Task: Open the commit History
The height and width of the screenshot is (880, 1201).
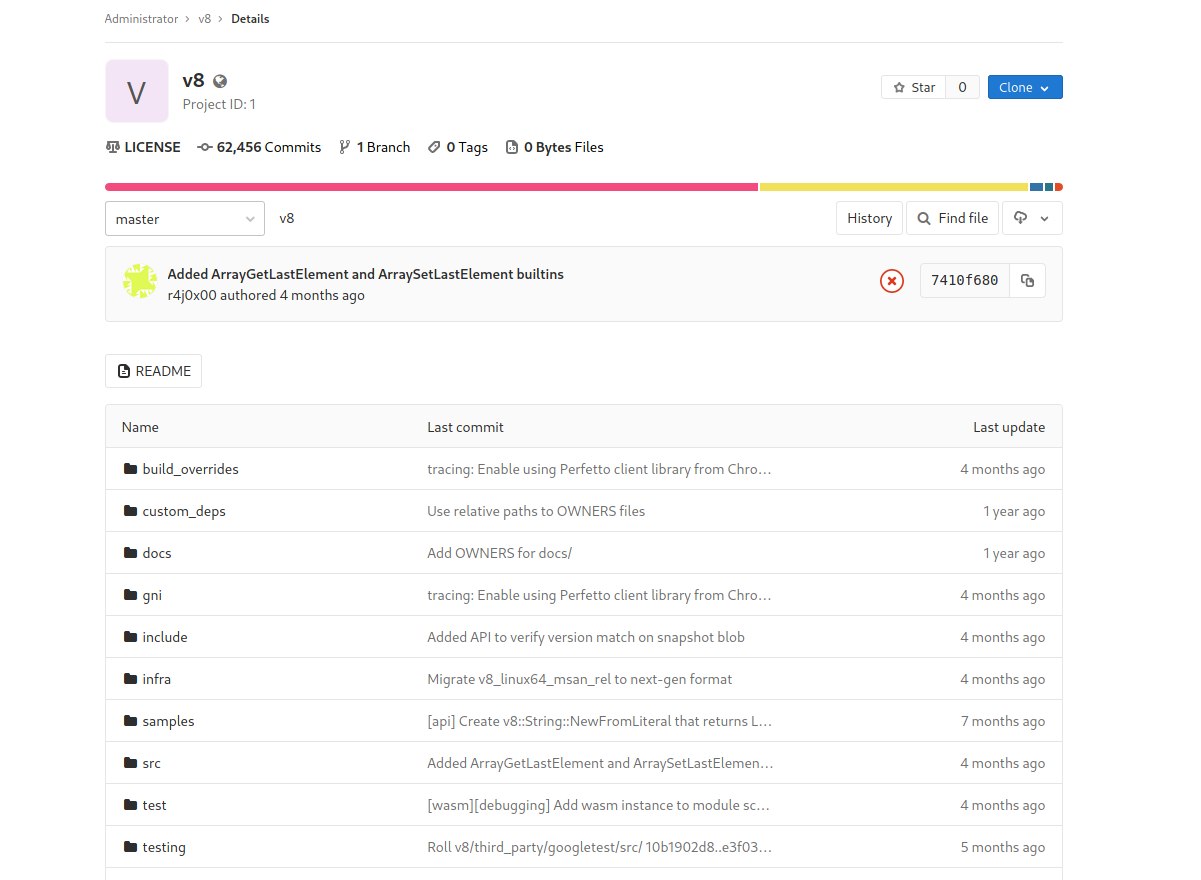Action: (x=869, y=218)
